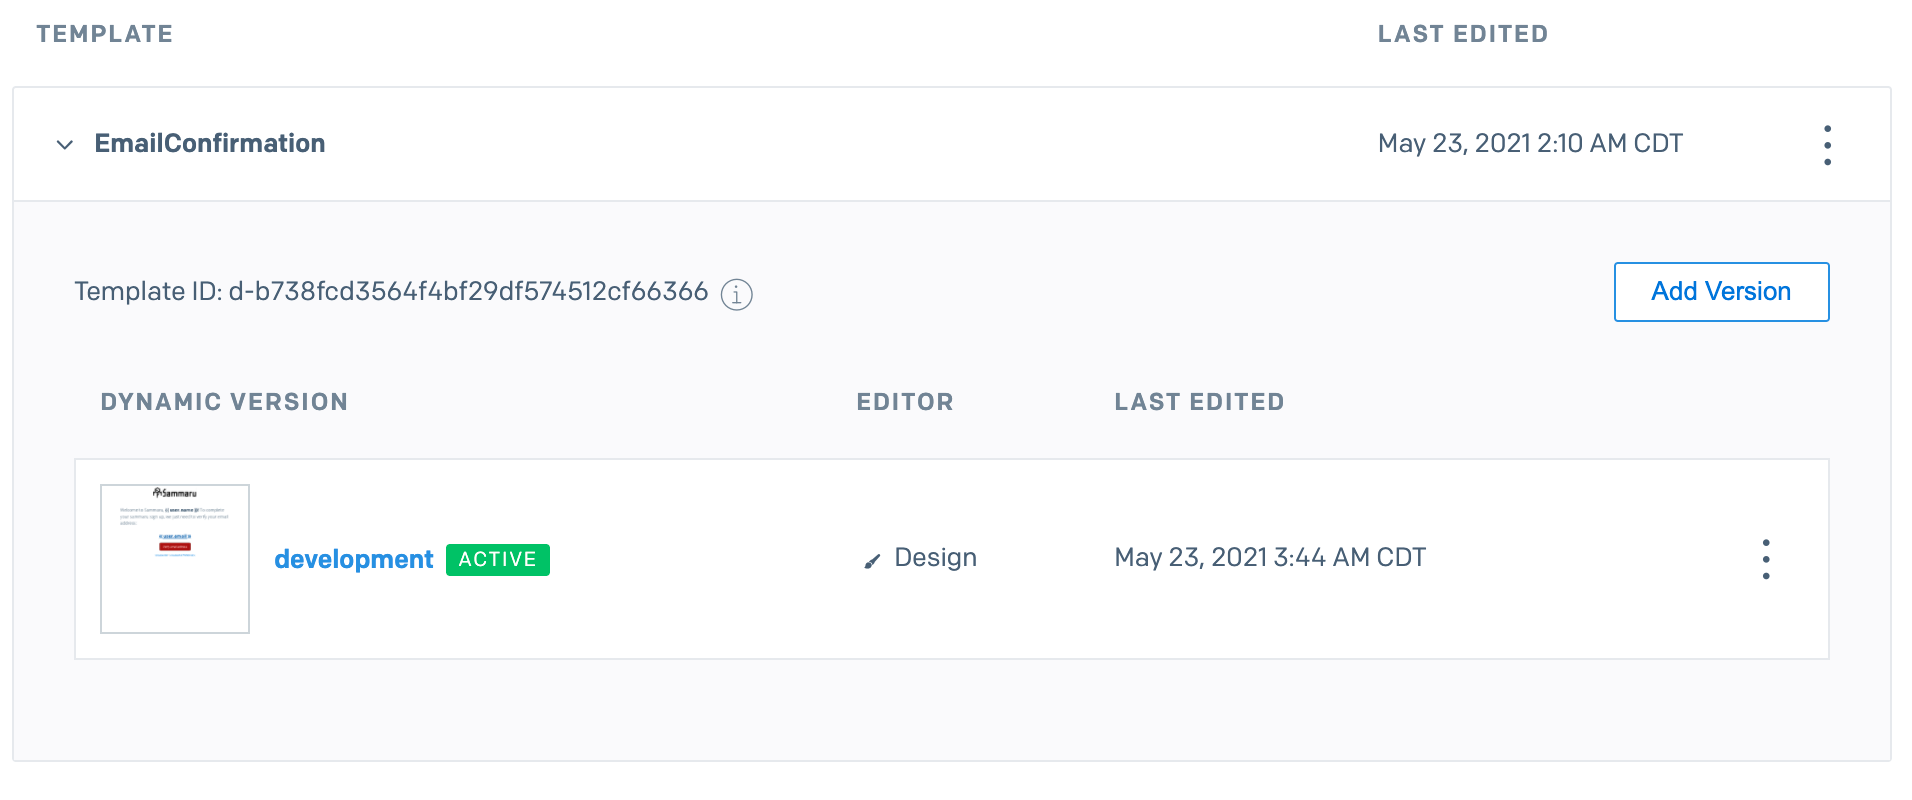The image size is (1912, 800).
Task: Click the Template ID info icon
Action: coord(737,294)
